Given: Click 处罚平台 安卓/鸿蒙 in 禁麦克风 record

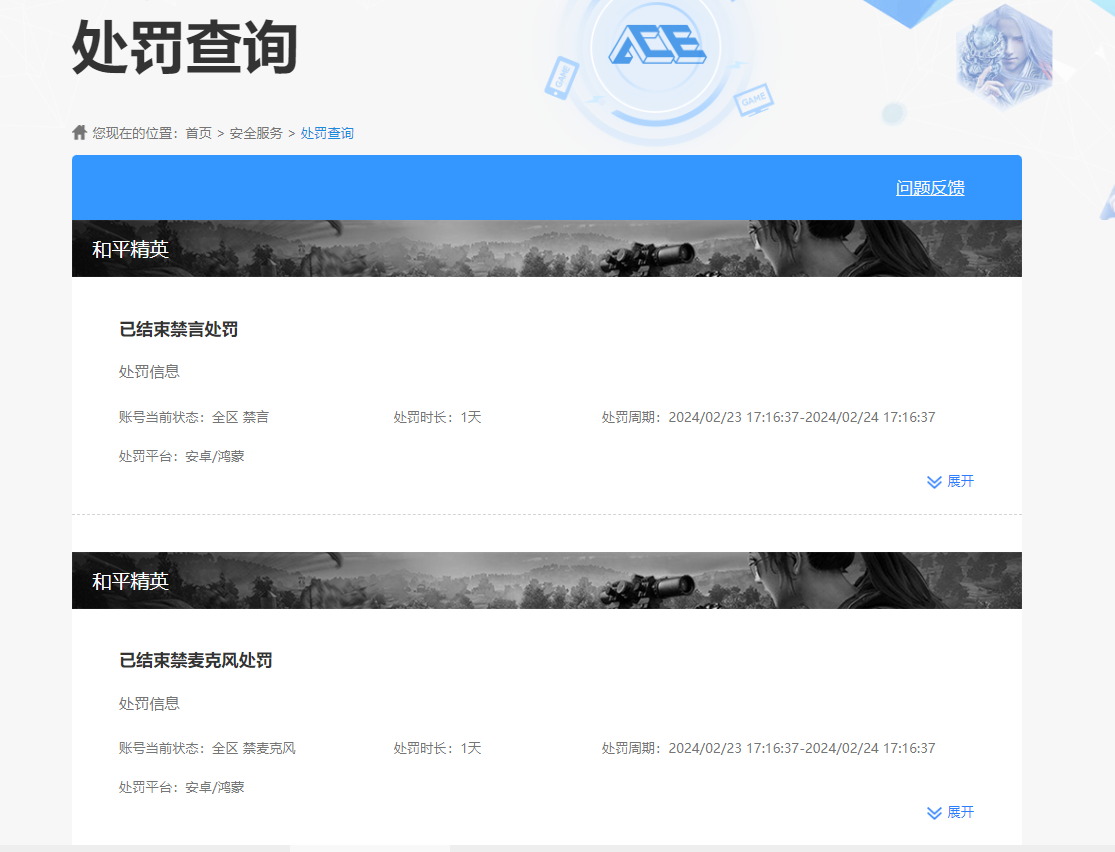Looking at the screenshot, I should (181, 787).
